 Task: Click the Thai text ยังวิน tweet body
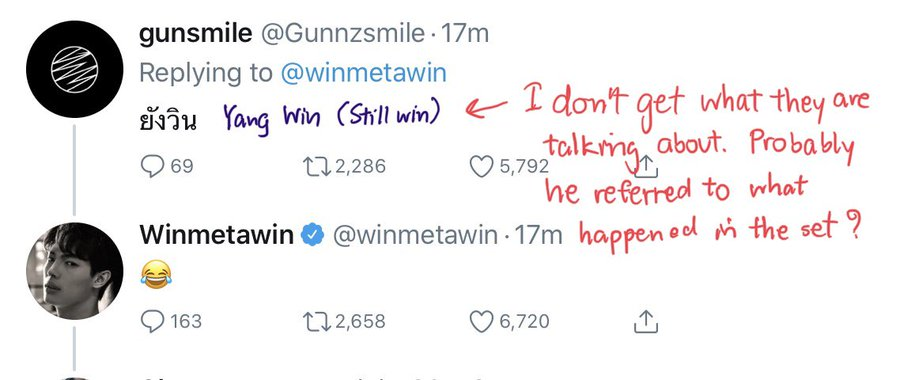point(169,119)
